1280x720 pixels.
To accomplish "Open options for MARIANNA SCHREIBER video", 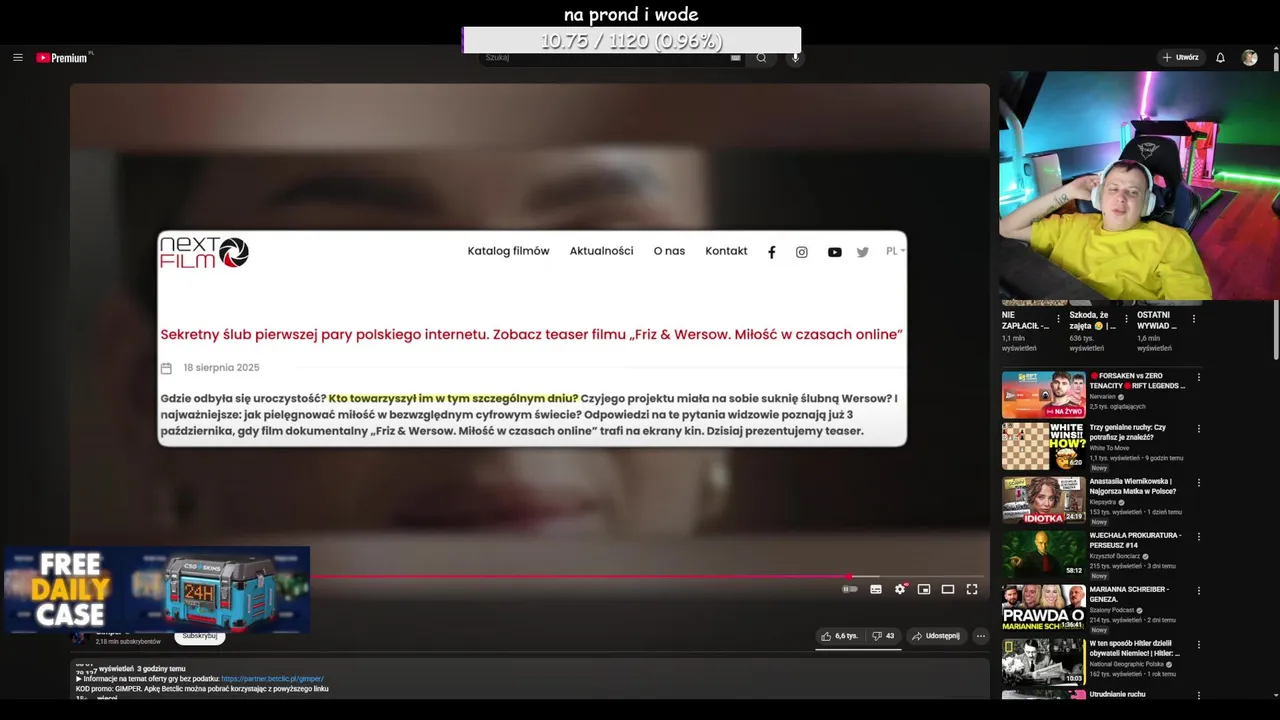I will point(1198,591).
